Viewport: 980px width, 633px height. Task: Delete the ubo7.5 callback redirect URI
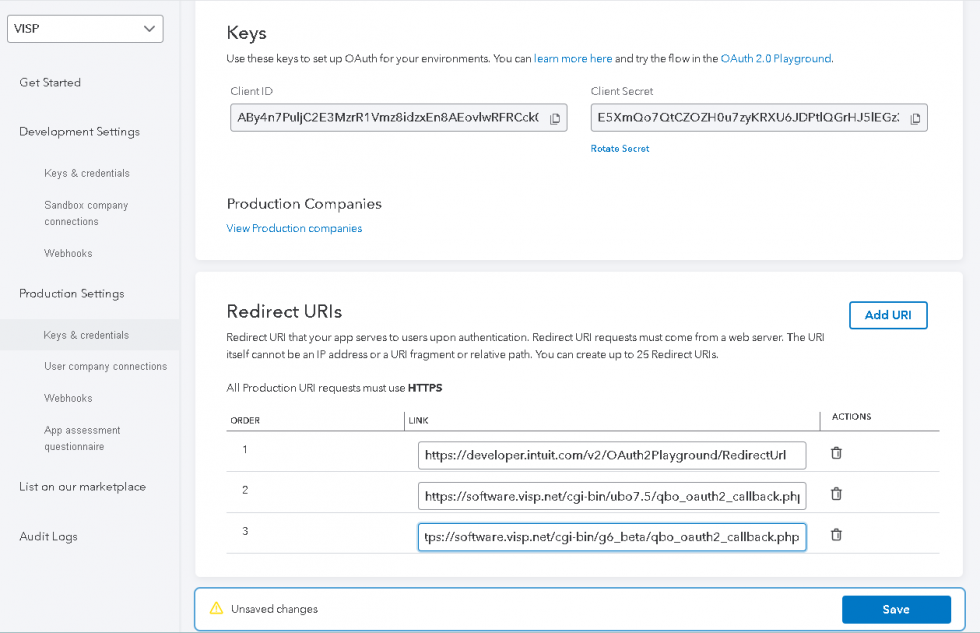(836, 494)
